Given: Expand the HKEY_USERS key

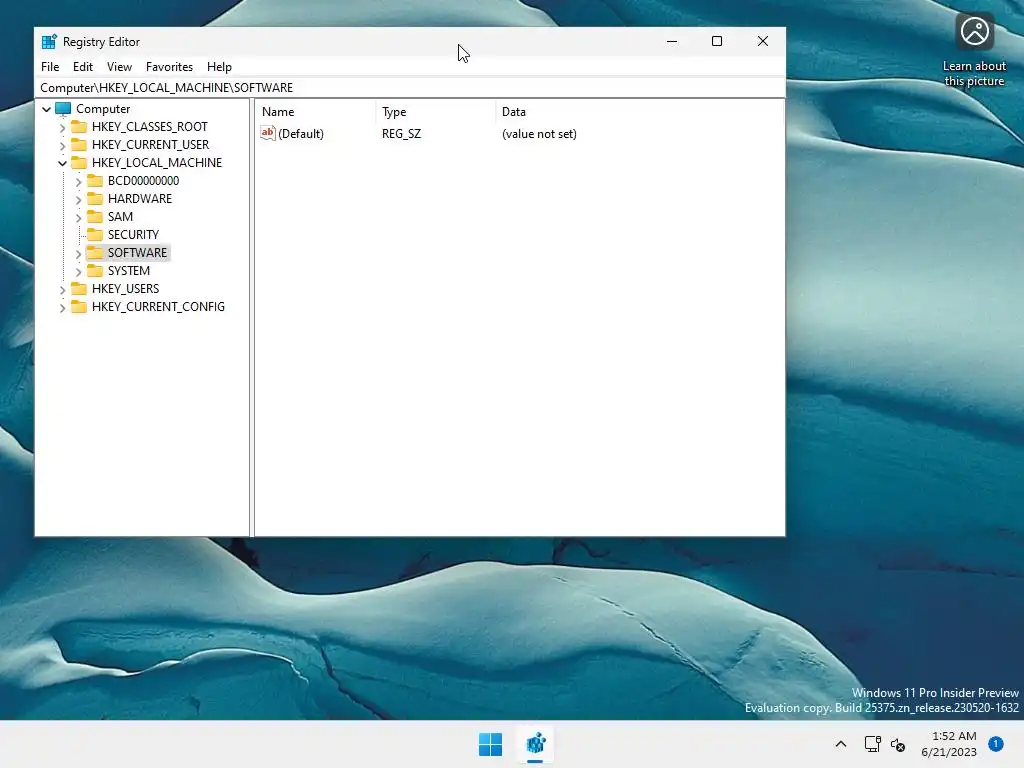Looking at the screenshot, I should [x=63, y=289].
